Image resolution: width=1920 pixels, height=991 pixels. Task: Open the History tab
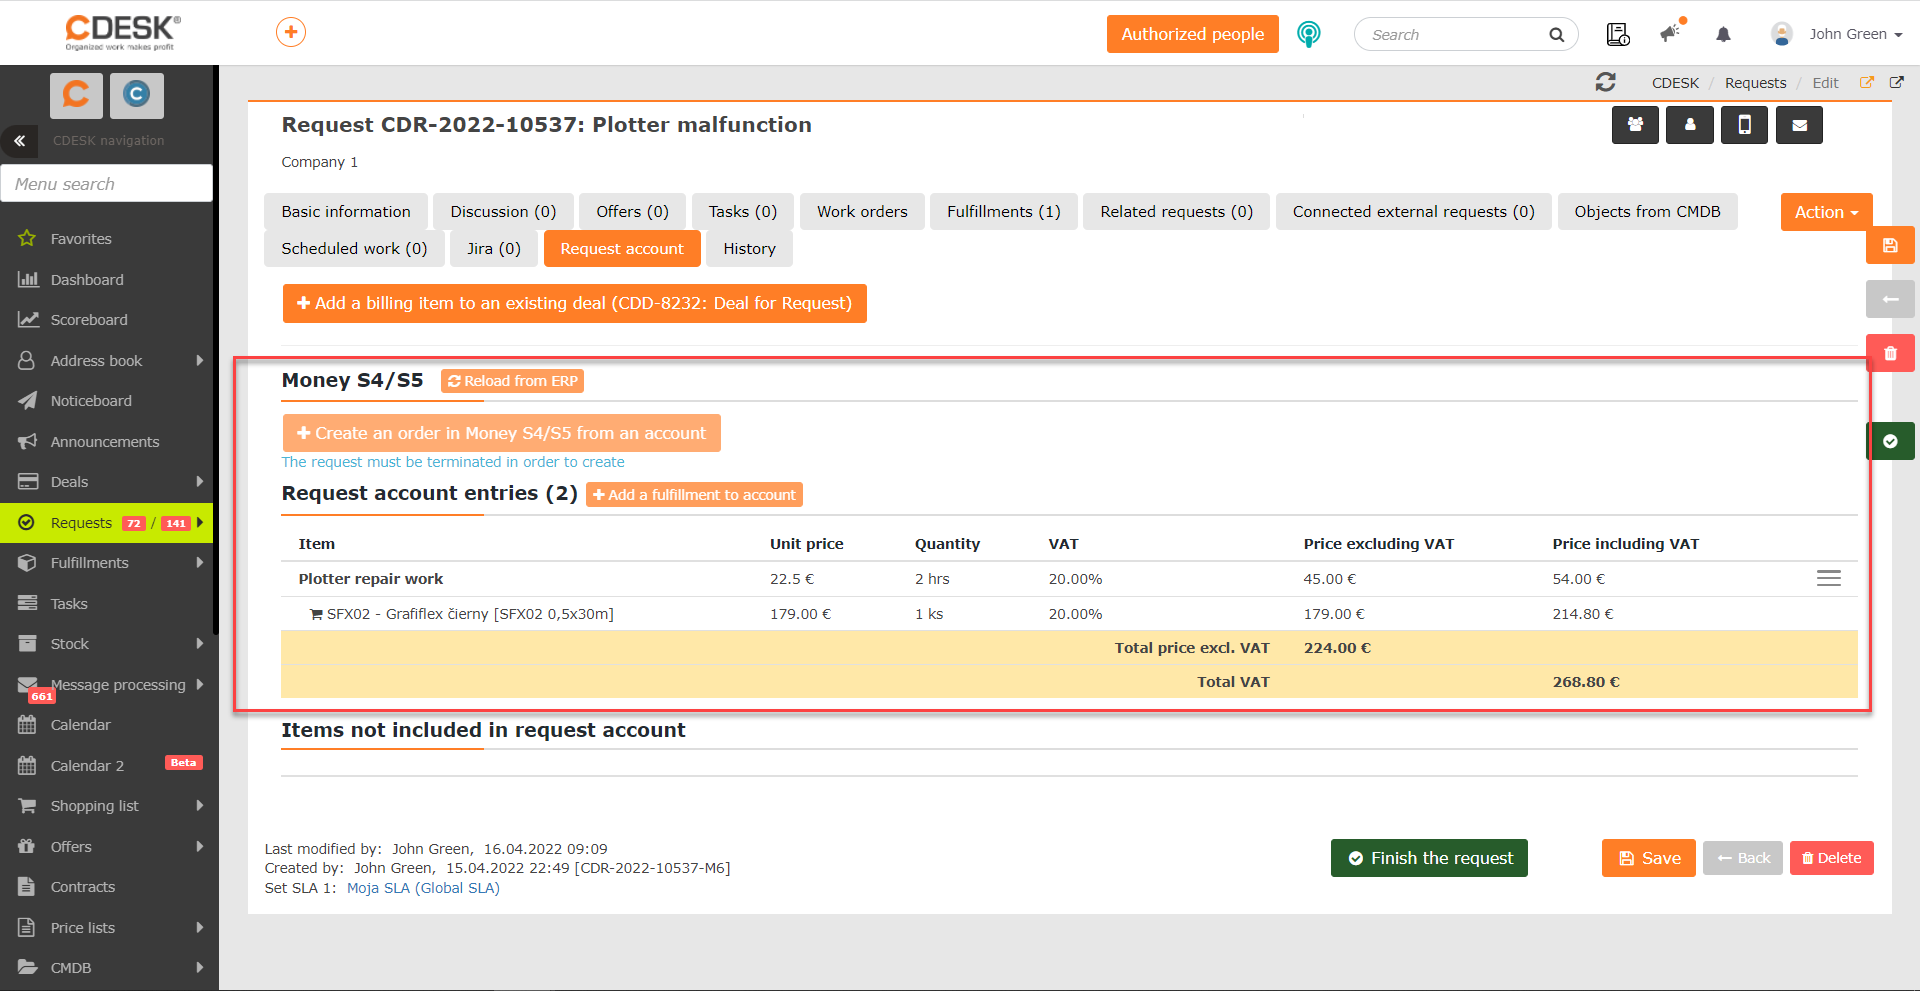(x=750, y=249)
